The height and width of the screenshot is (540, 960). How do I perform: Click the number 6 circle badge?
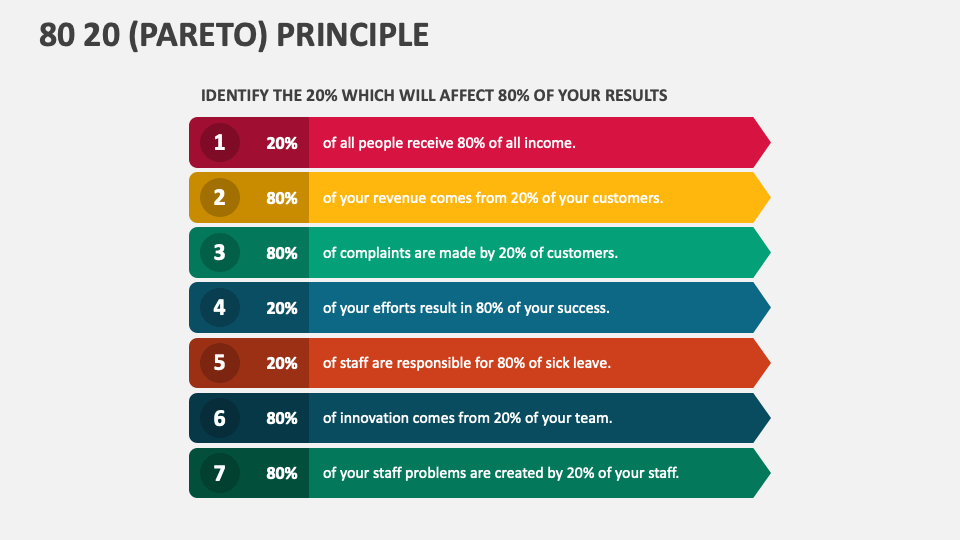pyautogui.click(x=219, y=418)
